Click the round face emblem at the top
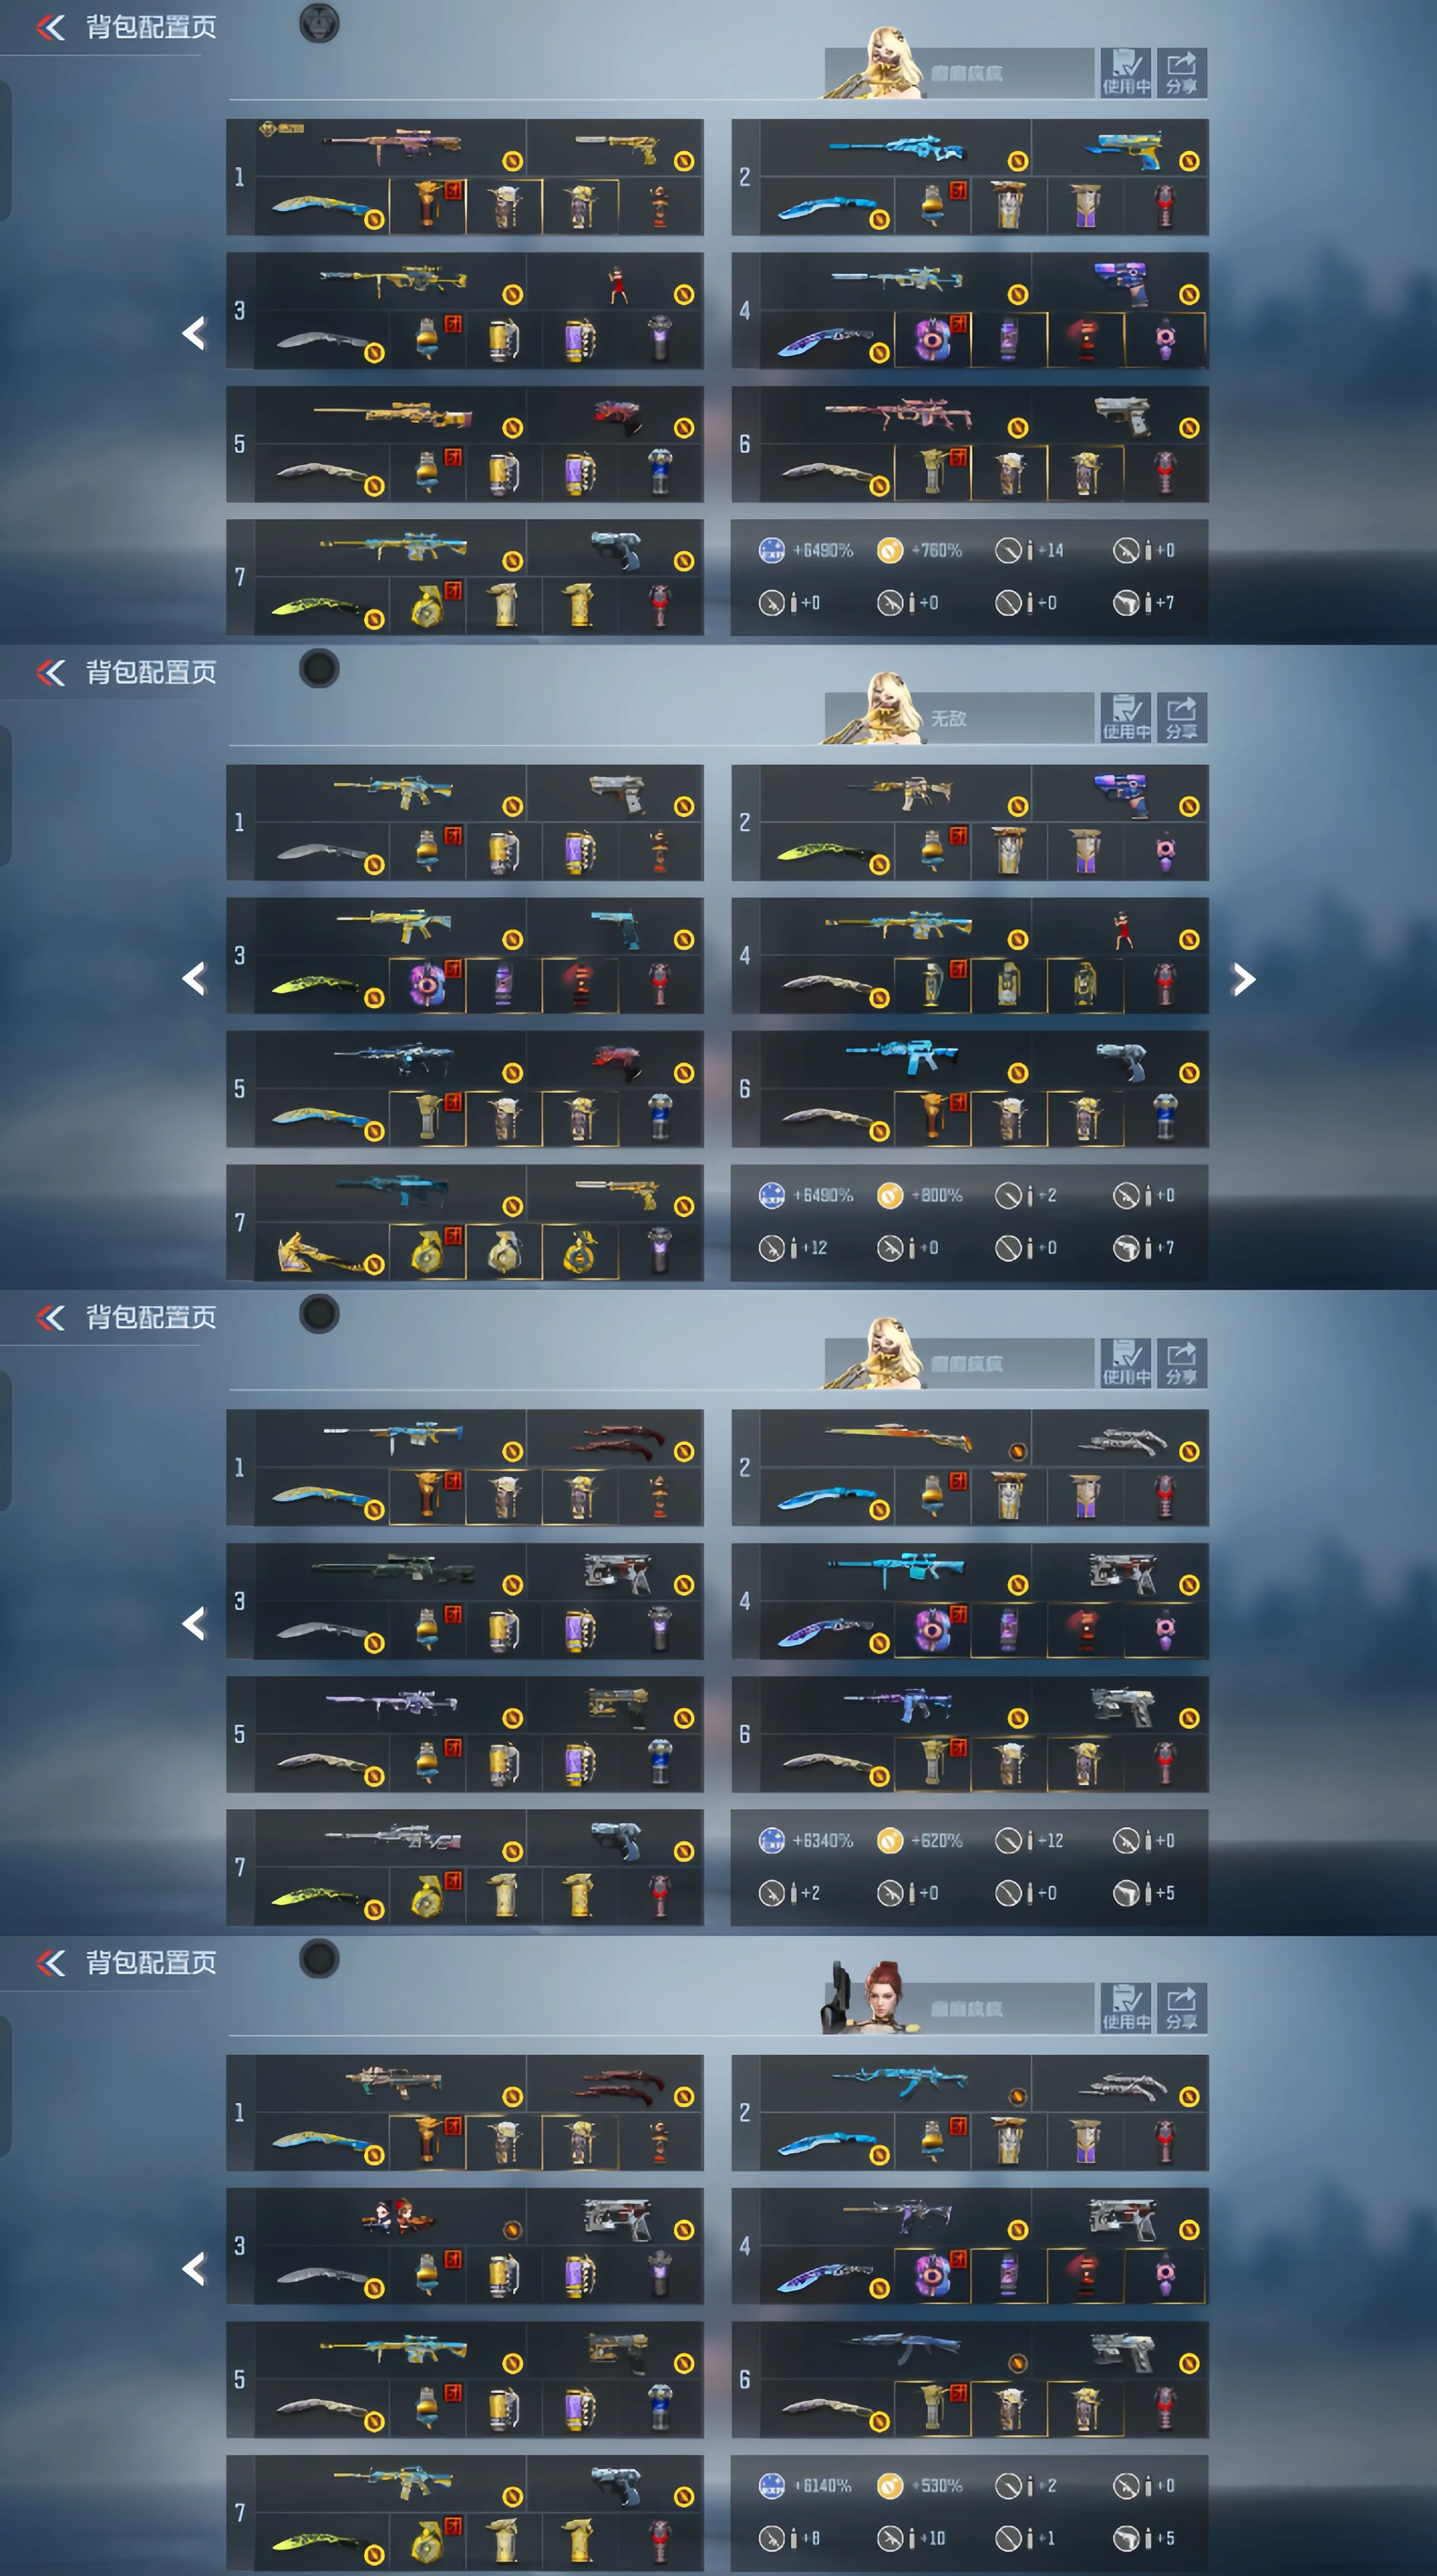This screenshot has width=1437, height=2576. point(319,23)
